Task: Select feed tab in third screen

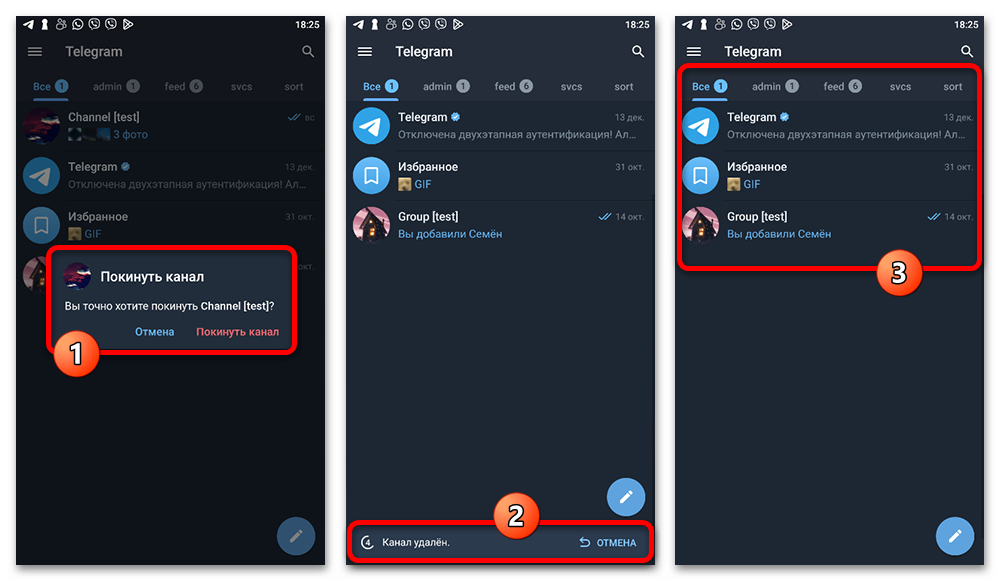Action: pyautogui.click(x=842, y=87)
